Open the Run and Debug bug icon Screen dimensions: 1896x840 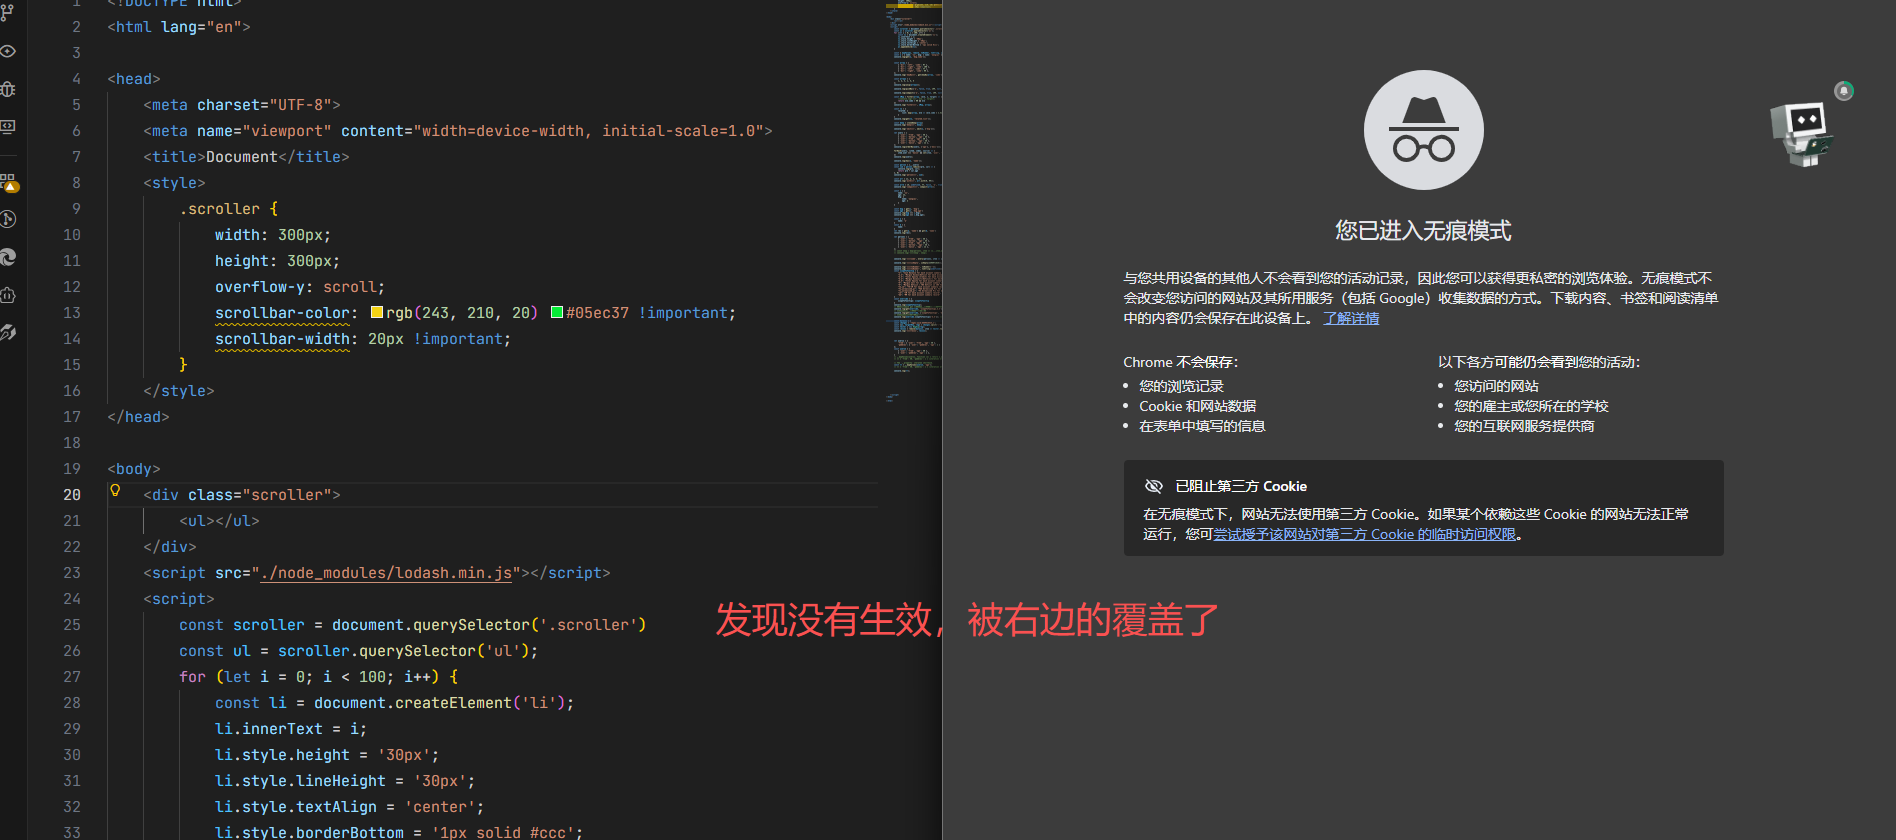(x=8, y=89)
